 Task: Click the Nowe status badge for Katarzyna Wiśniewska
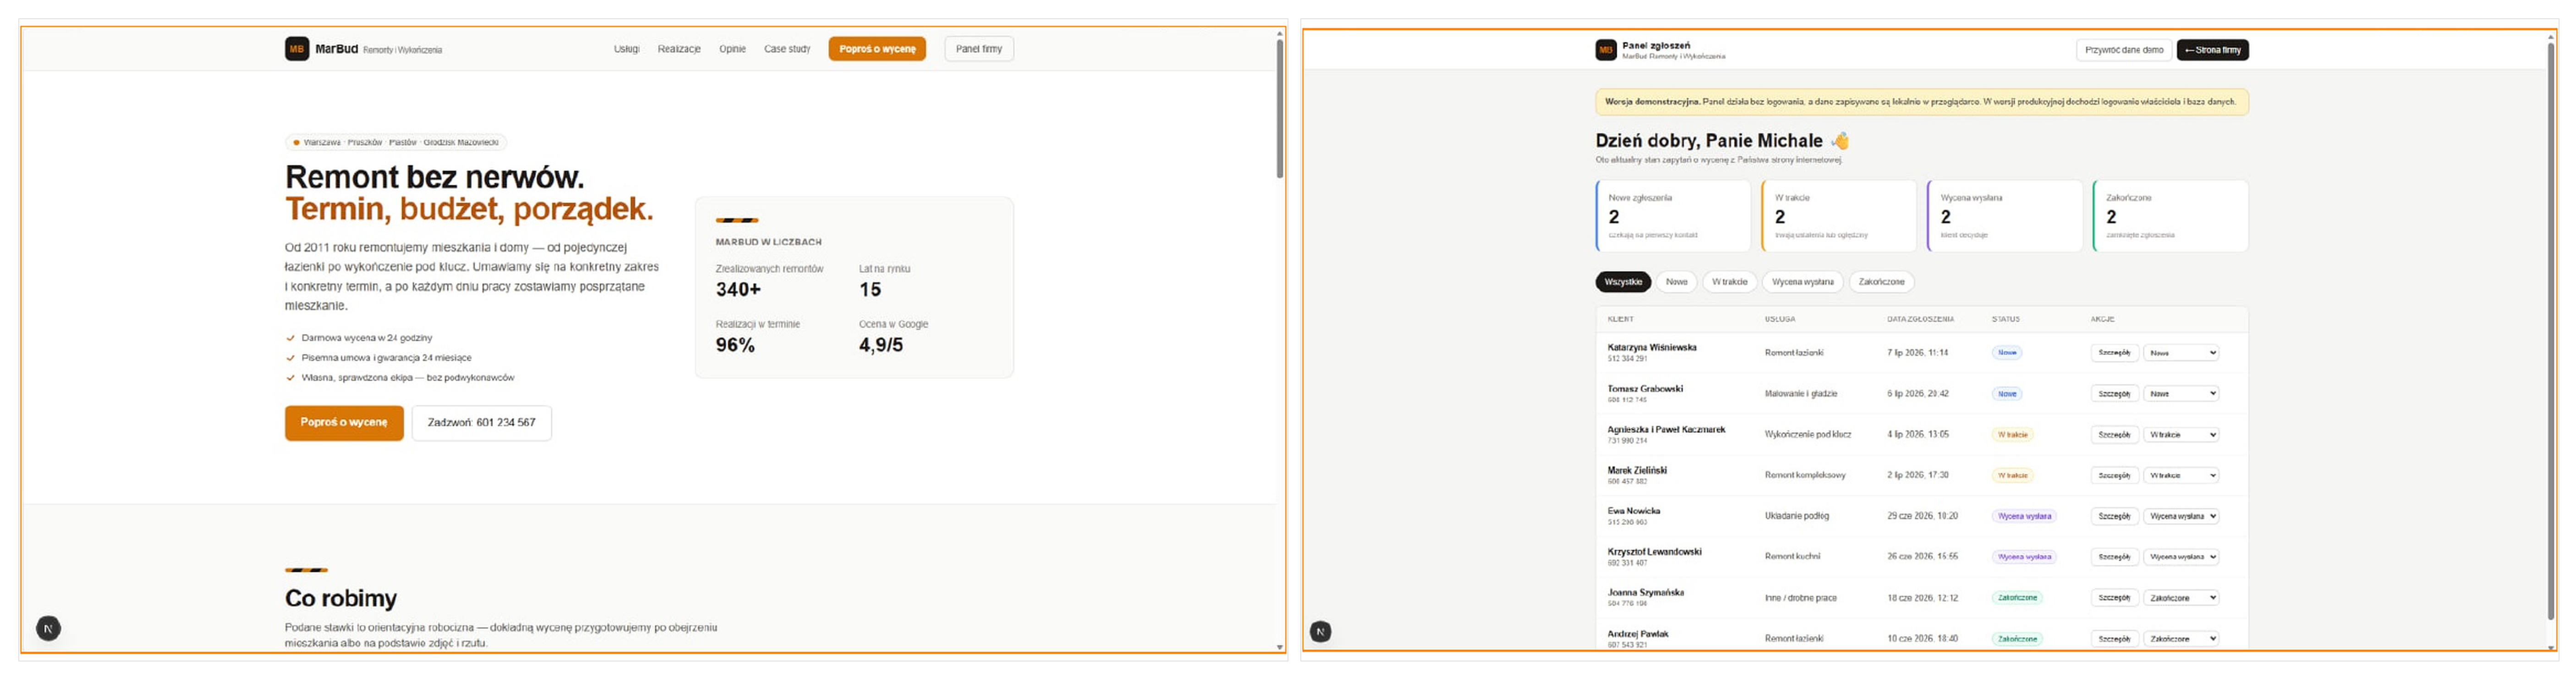coord(2007,353)
